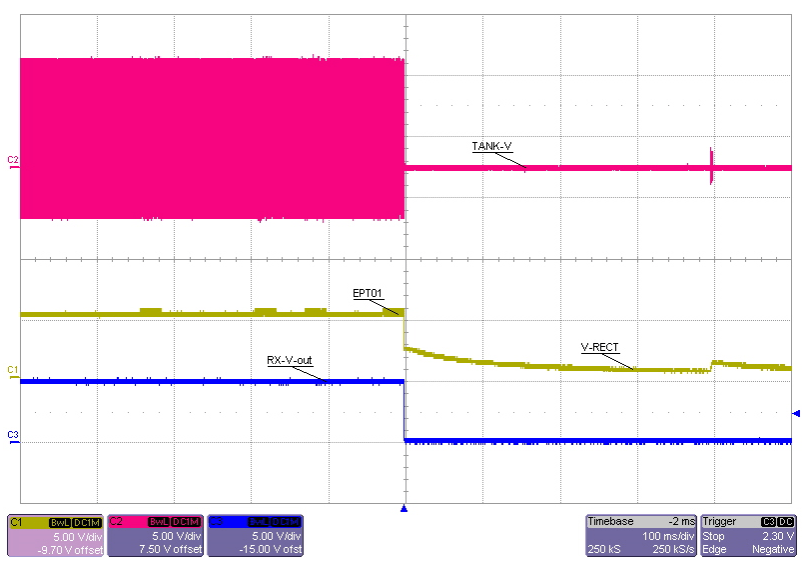The height and width of the screenshot is (570, 805).
Task: Open the Timebase settings box
Action: click(640, 535)
